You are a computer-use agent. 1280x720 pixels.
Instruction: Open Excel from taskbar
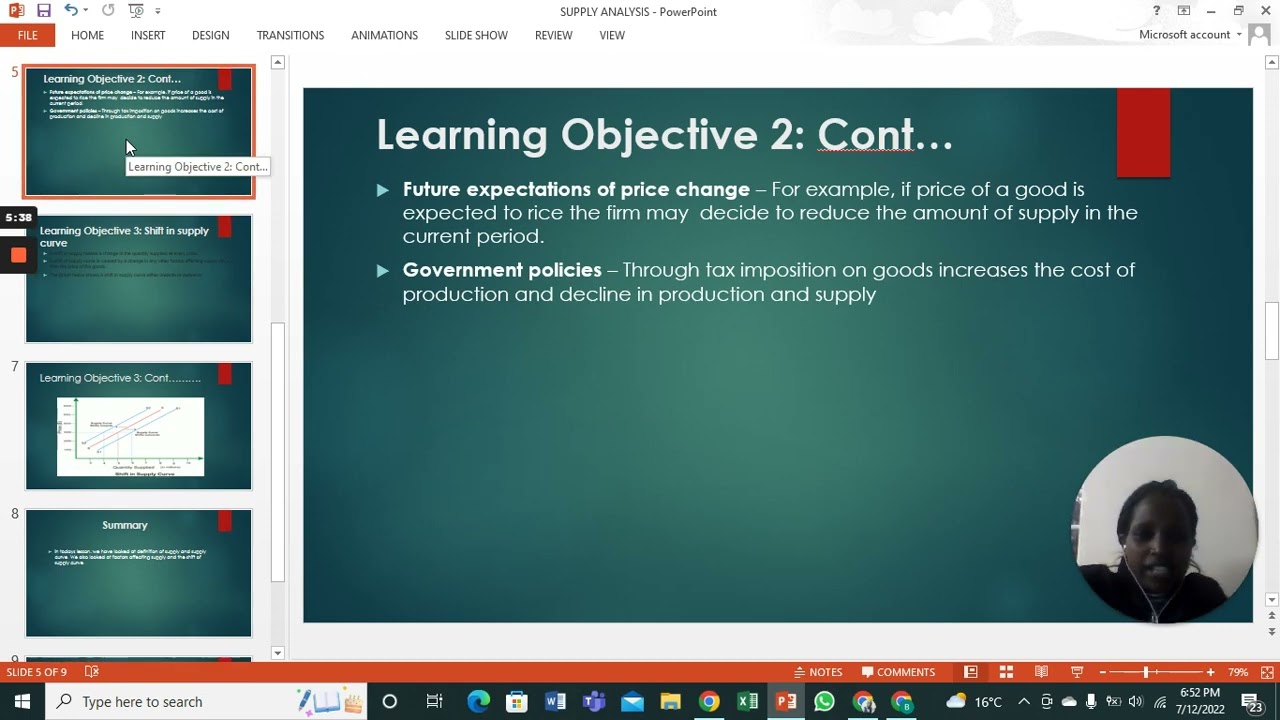point(747,701)
